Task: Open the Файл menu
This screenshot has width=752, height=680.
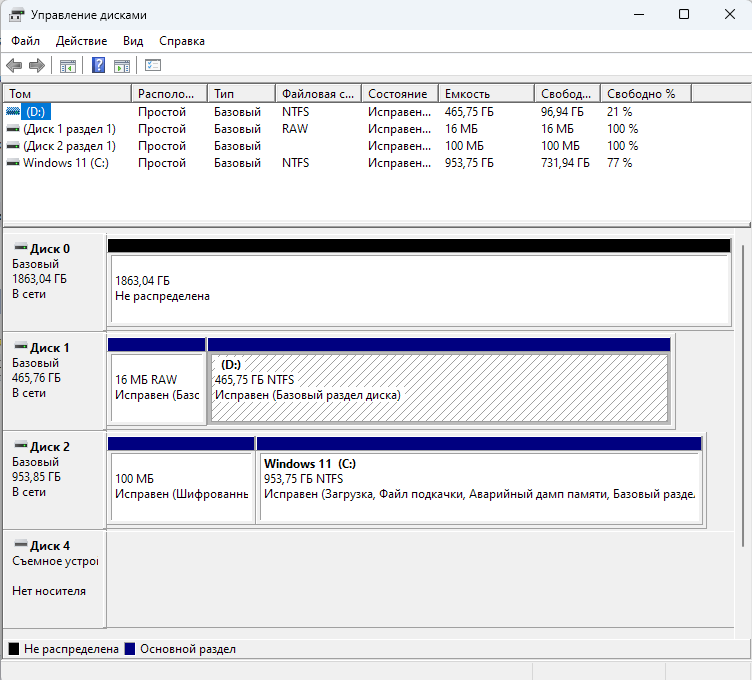Action: (x=25, y=41)
